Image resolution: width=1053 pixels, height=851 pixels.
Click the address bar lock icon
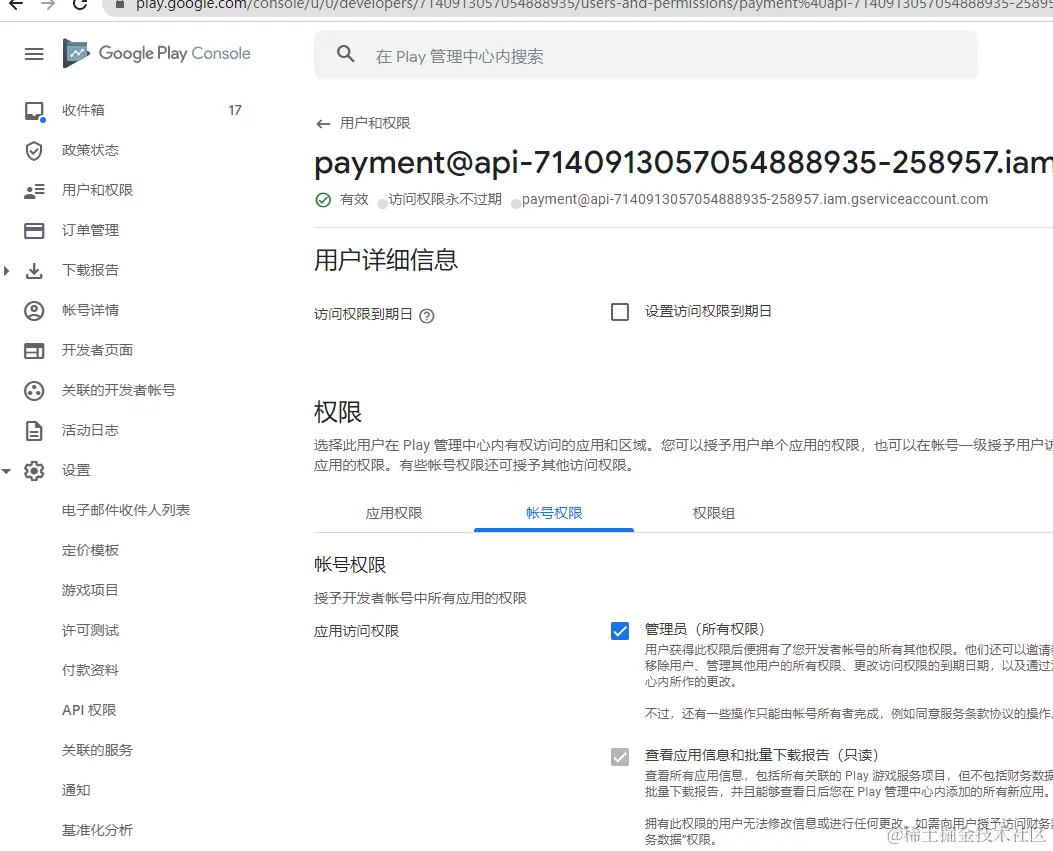pos(120,4)
